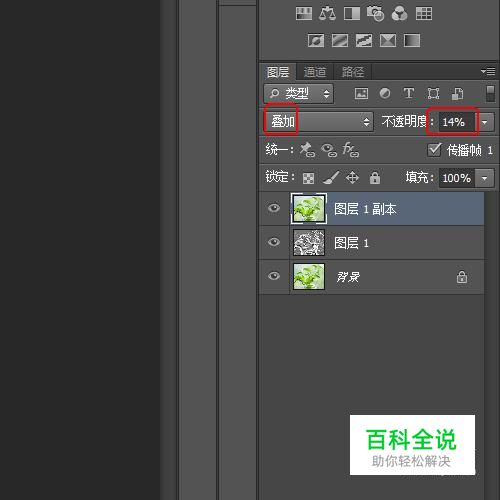Image resolution: width=500 pixels, height=500 pixels.
Task: Open the layers panel flyout menu
Action: click(x=488, y=71)
